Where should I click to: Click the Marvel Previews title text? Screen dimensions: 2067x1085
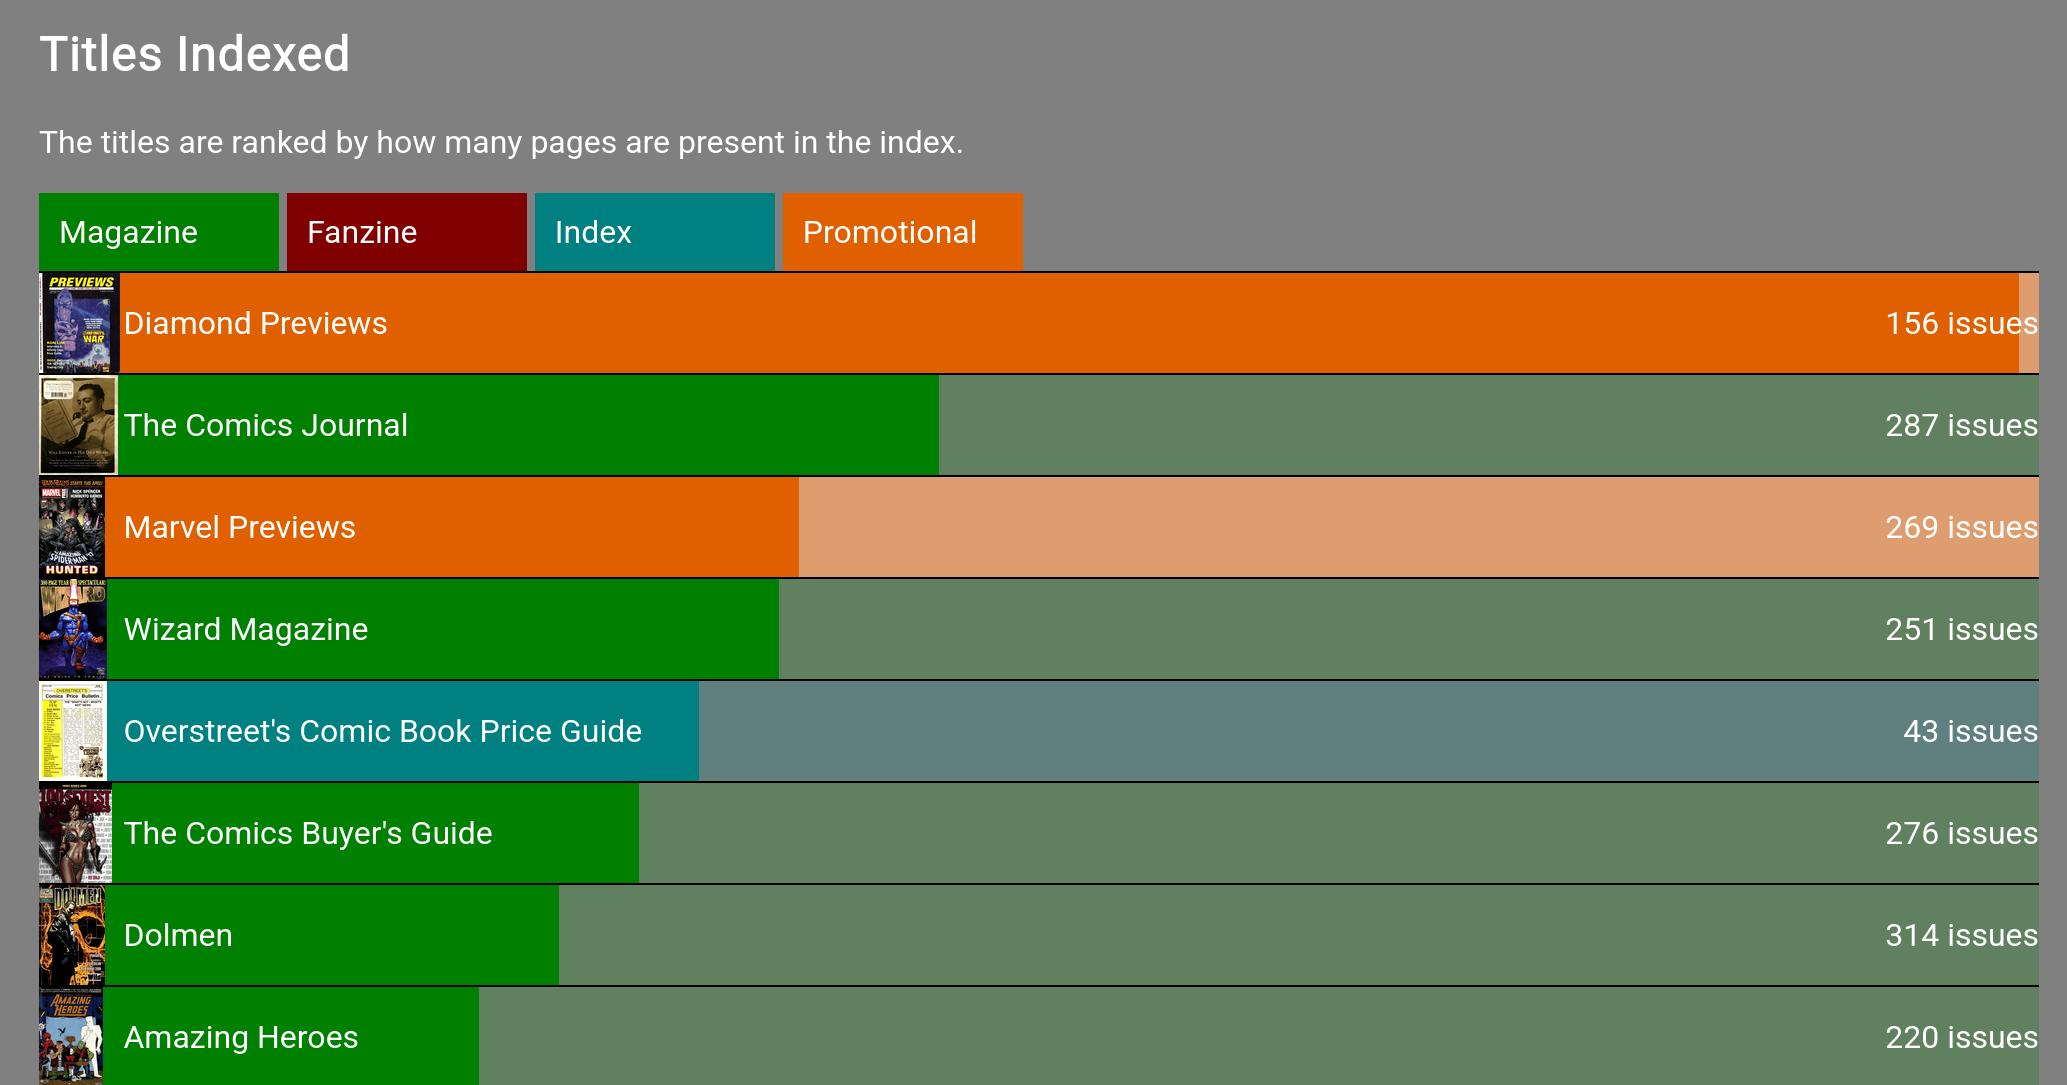point(239,527)
